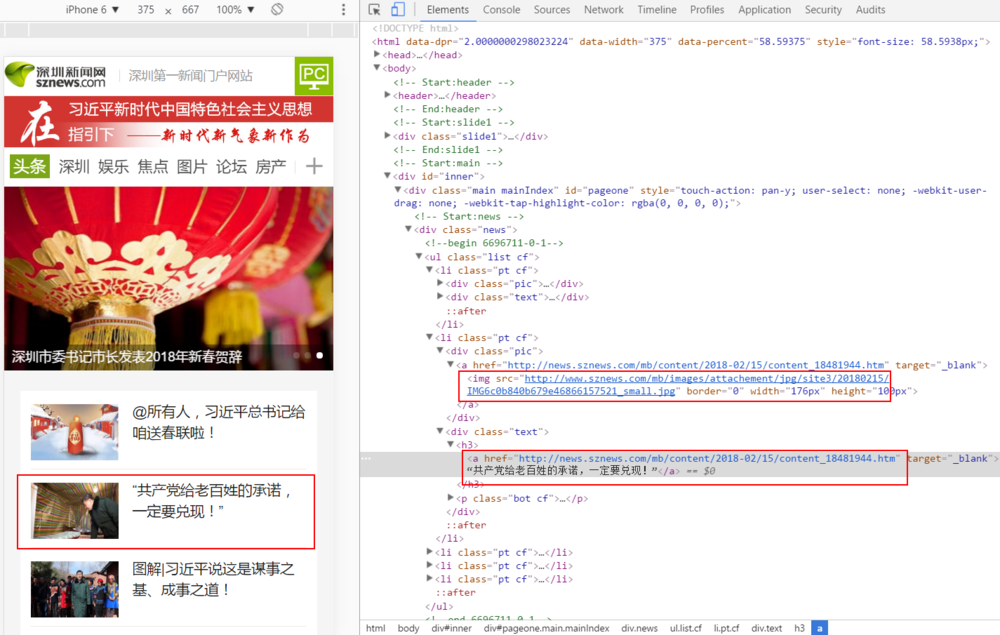Open the Application tab

point(764,10)
